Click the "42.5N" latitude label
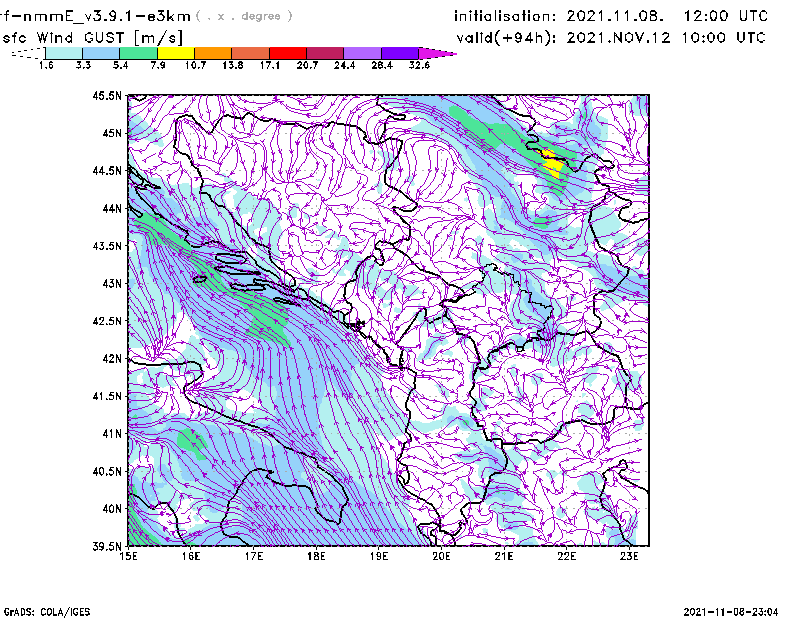The height and width of the screenshot is (618, 800). point(107,321)
